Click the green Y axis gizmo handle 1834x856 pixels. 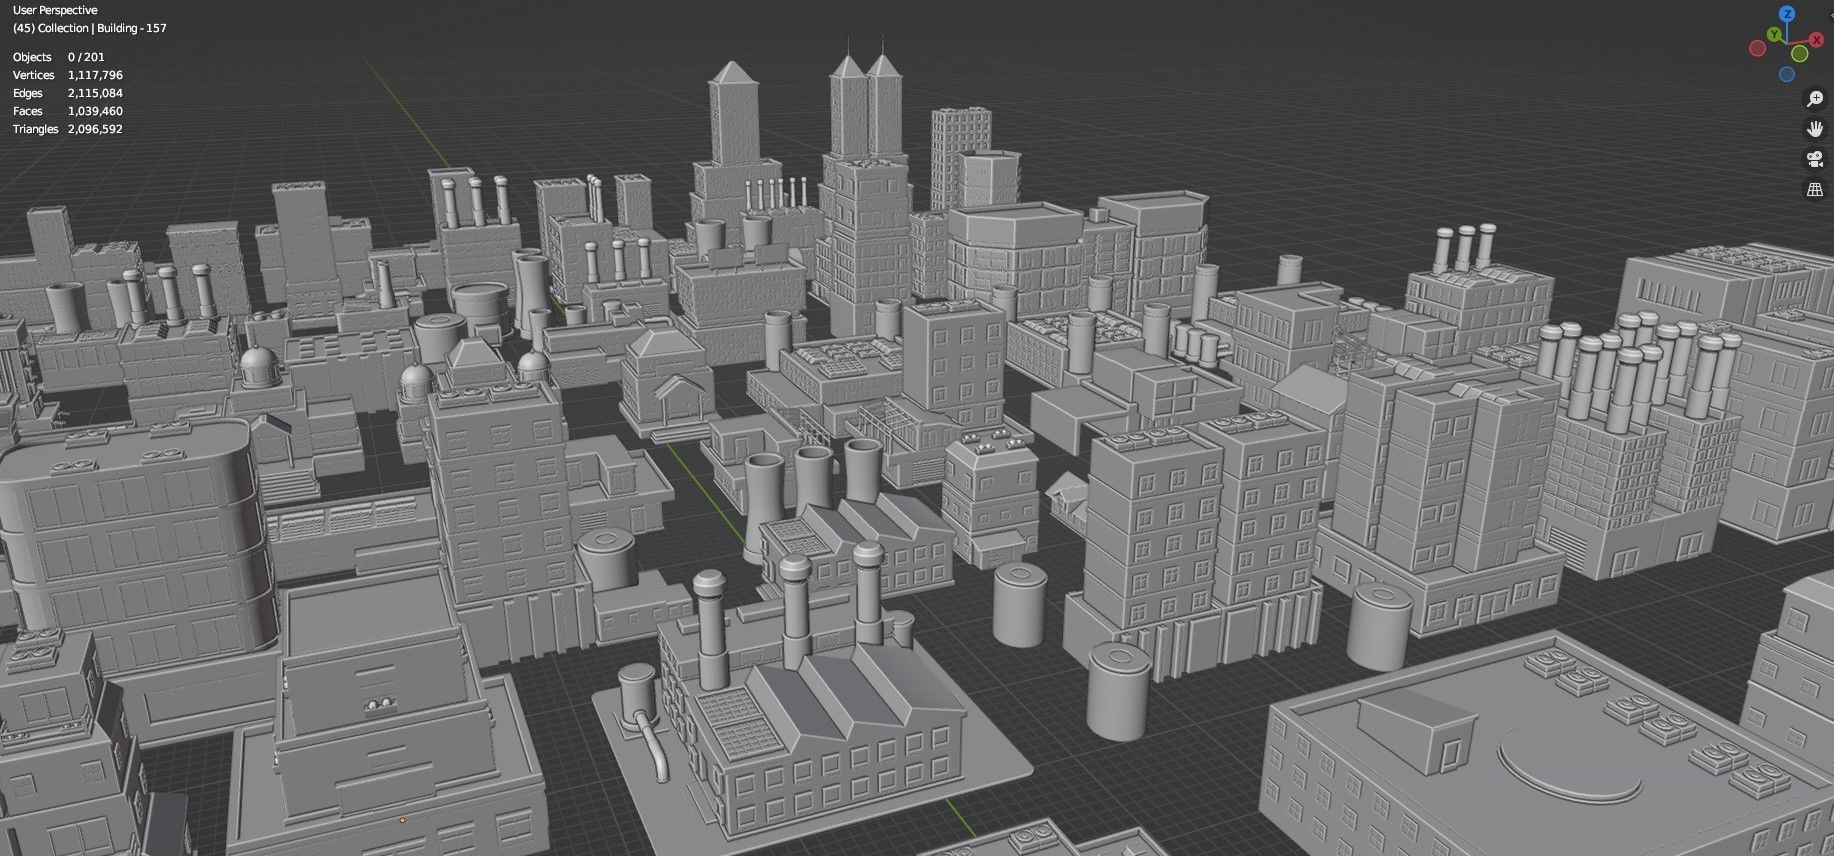point(1774,34)
